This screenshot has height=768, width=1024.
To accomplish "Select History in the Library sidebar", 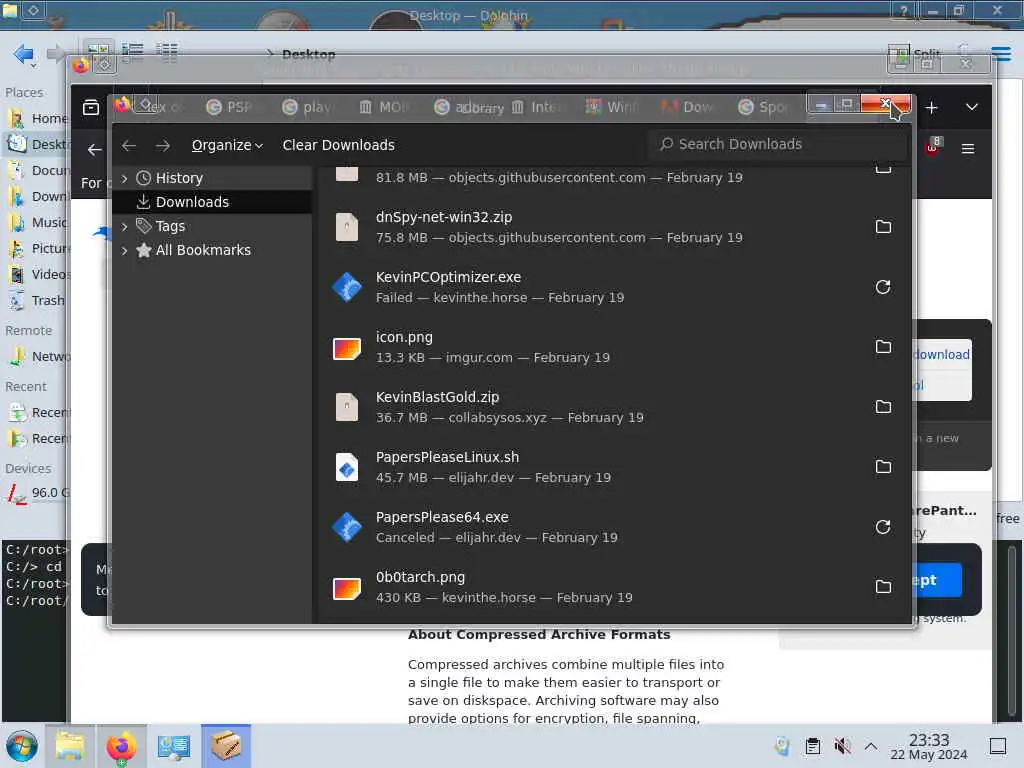I will click(x=179, y=178).
